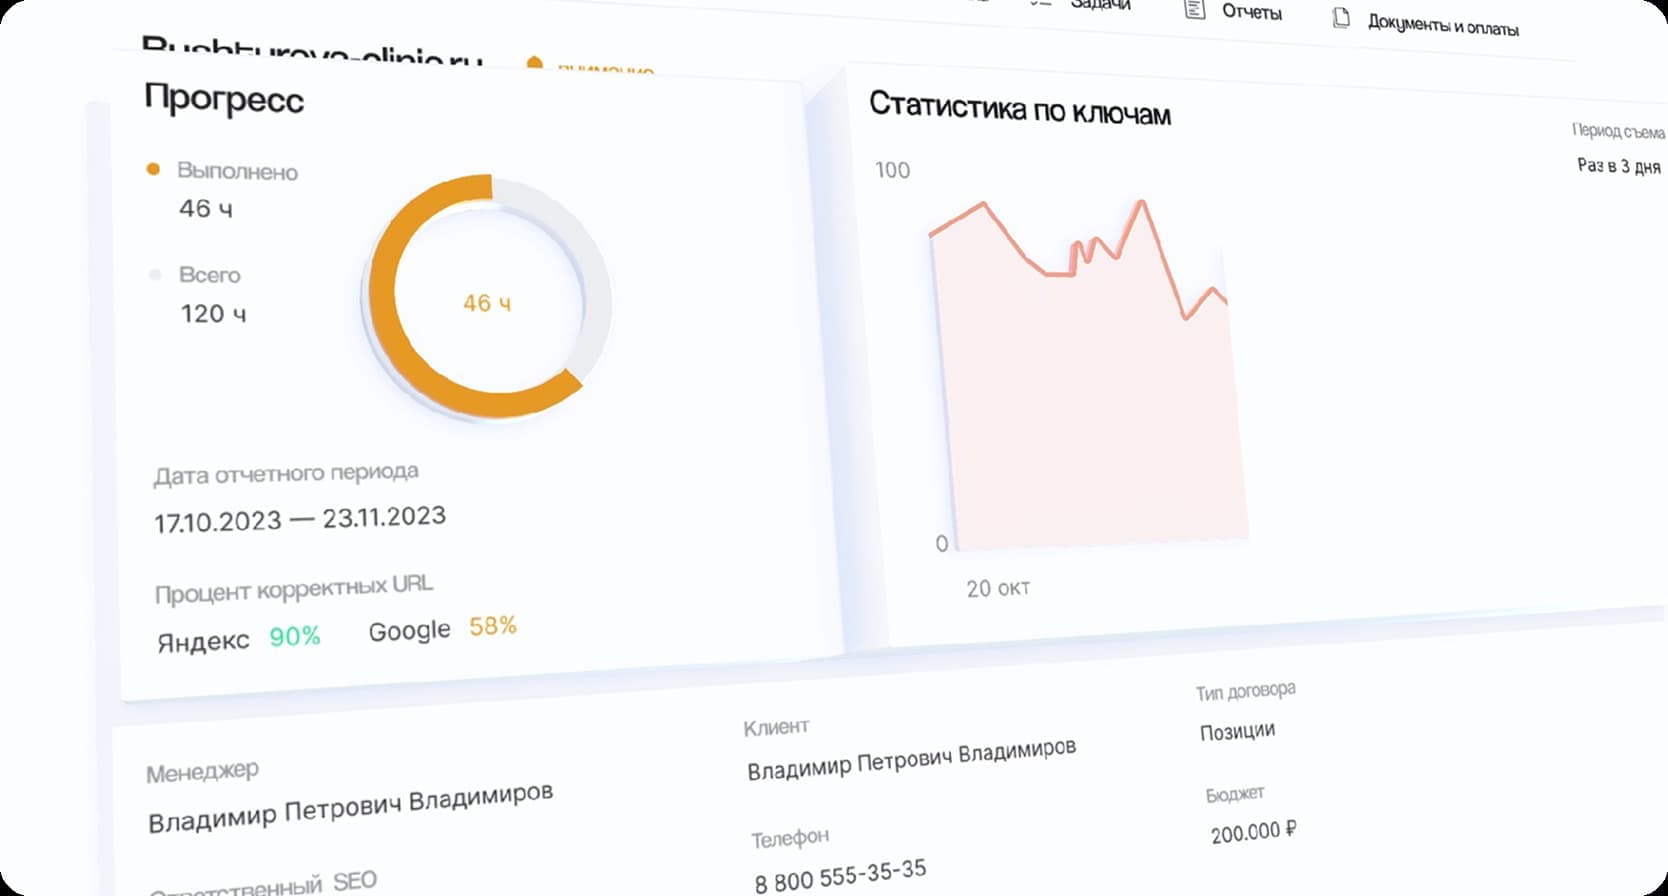The width and height of the screenshot is (1668, 896).
Task: Click the manager name Владимир Петрович Владимиров
Action: tap(350, 808)
